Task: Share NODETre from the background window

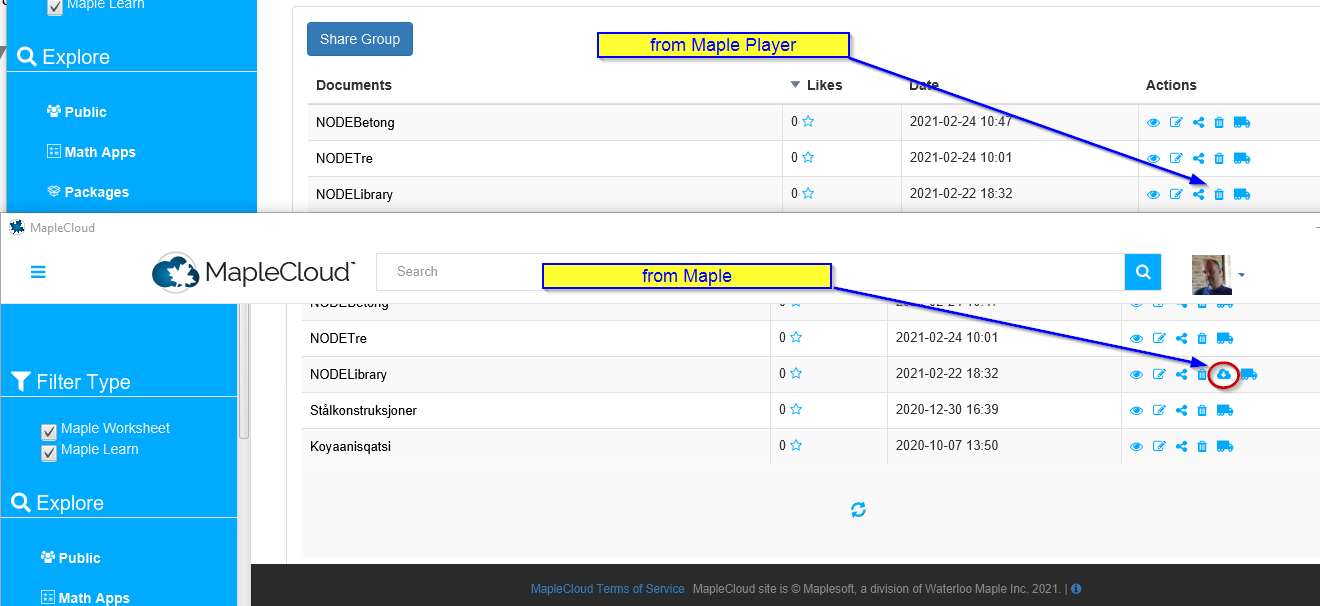Action: coord(1198,158)
